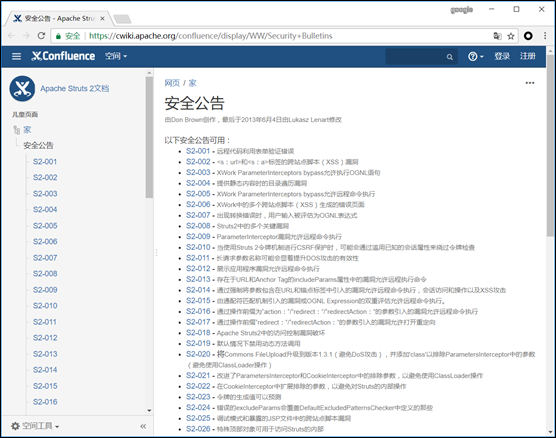556x438 pixels.
Task: Click 注册 to sign up
Action: click(527, 56)
